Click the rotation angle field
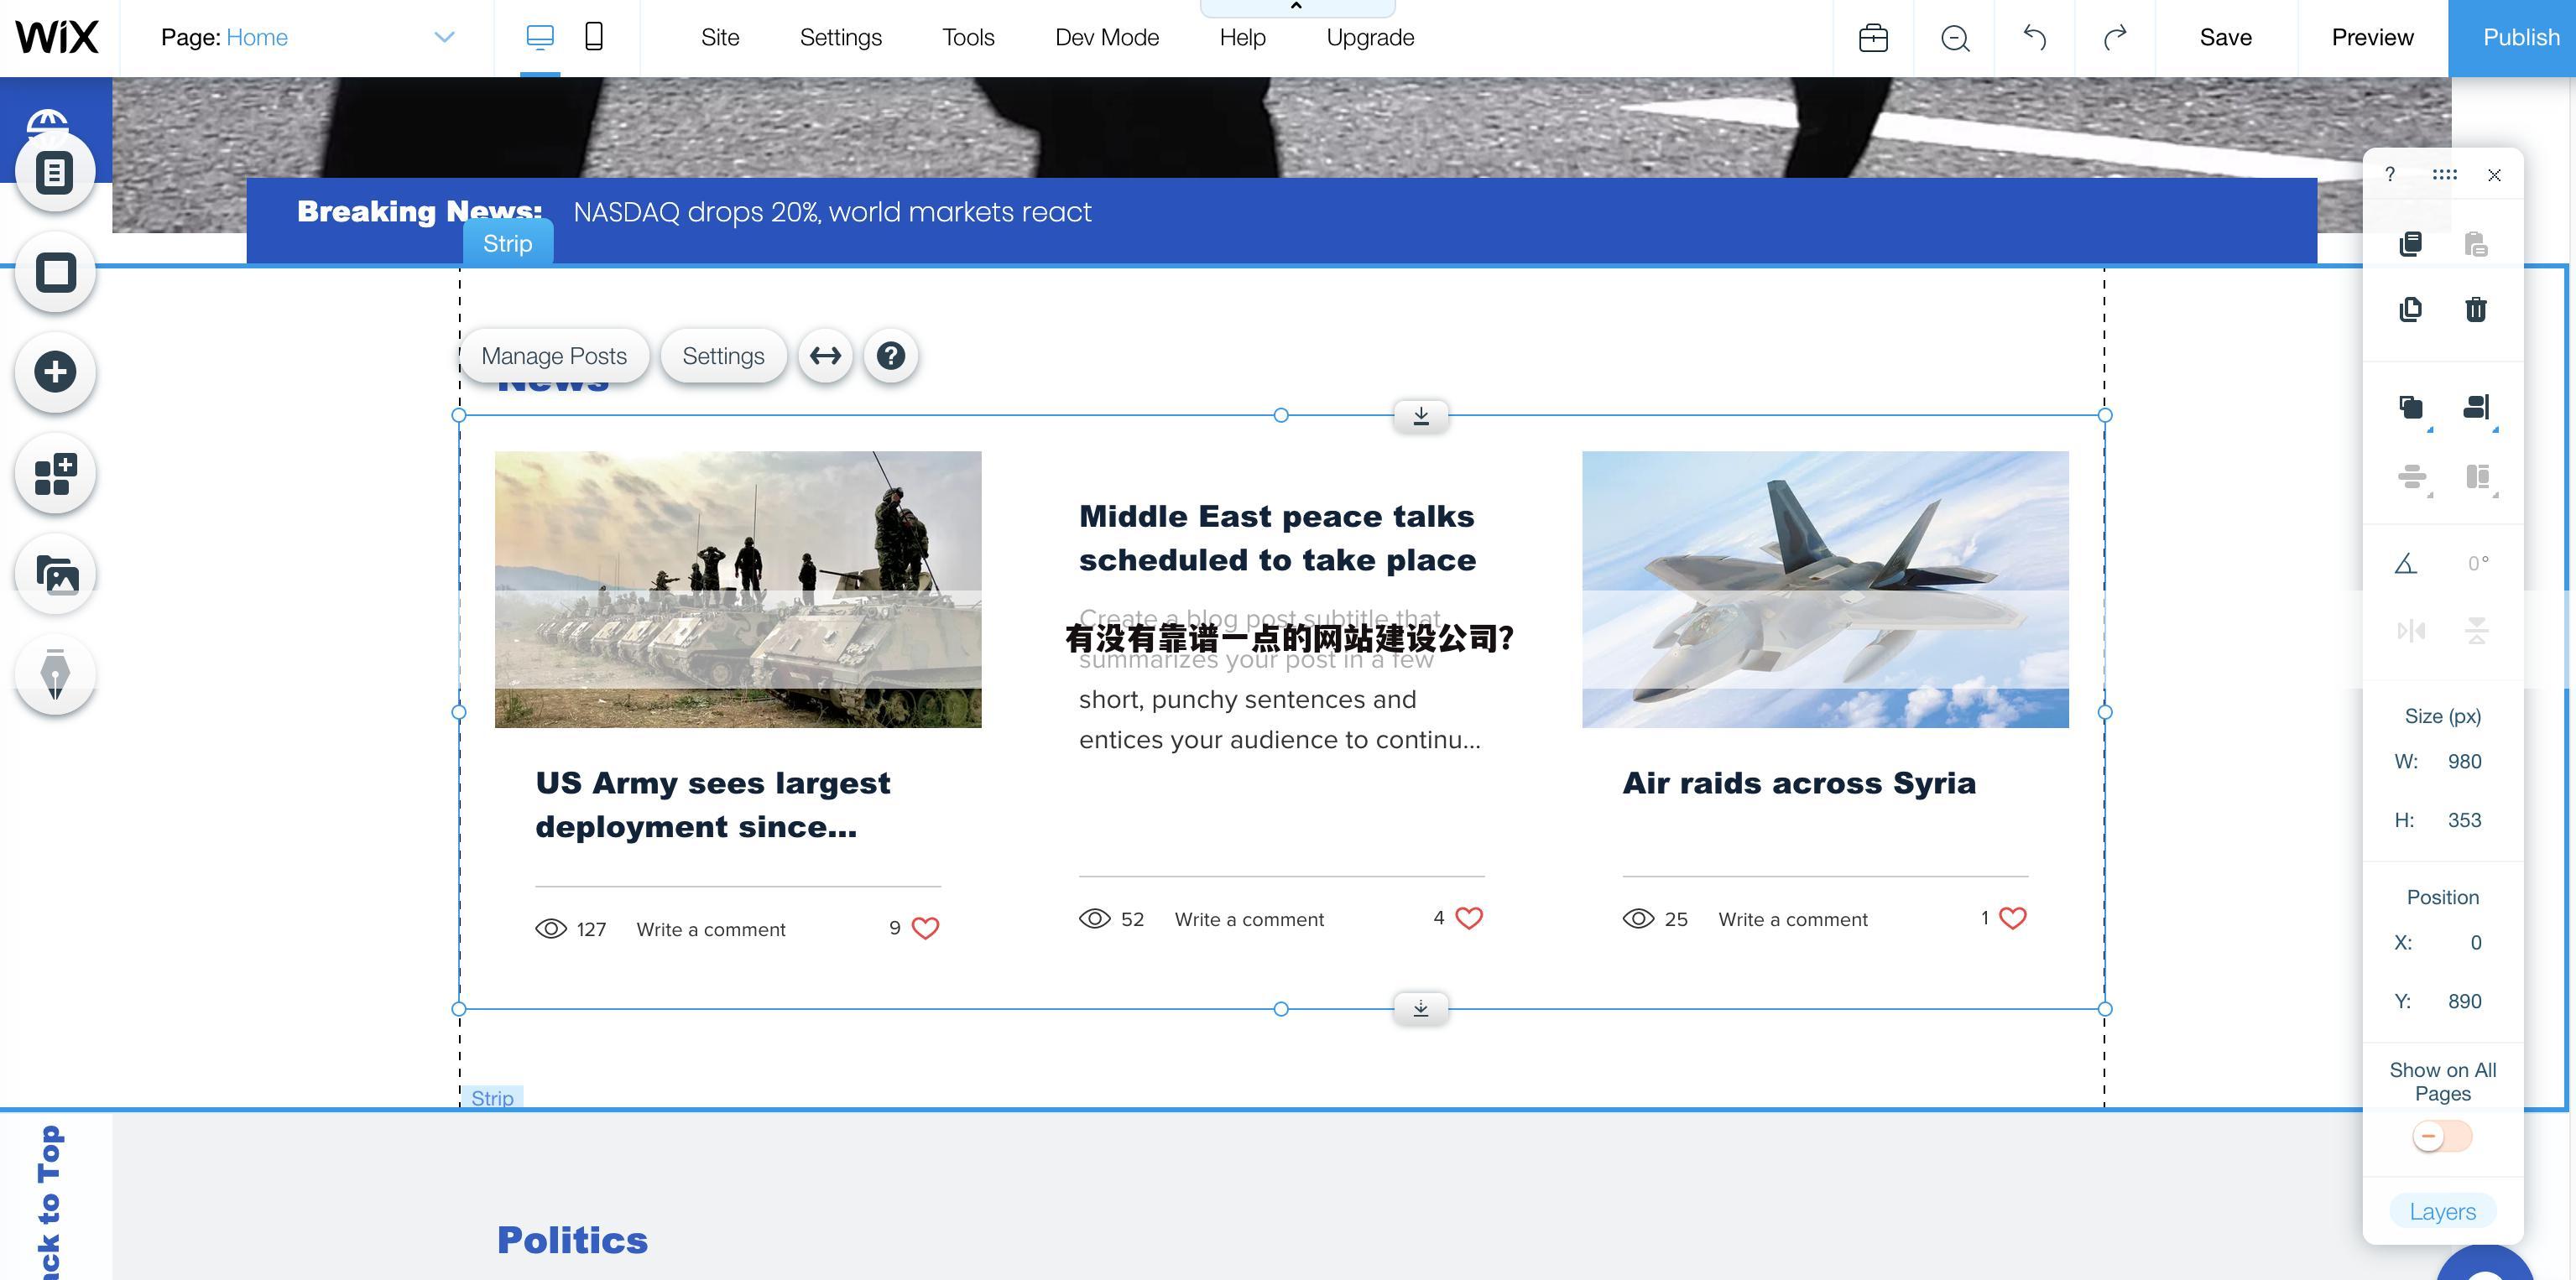The image size is (2576, 1280). point(2478,564)
